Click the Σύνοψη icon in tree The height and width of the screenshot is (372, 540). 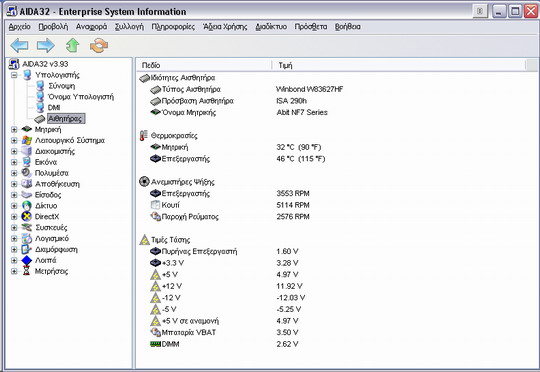[x=40, y=86]
